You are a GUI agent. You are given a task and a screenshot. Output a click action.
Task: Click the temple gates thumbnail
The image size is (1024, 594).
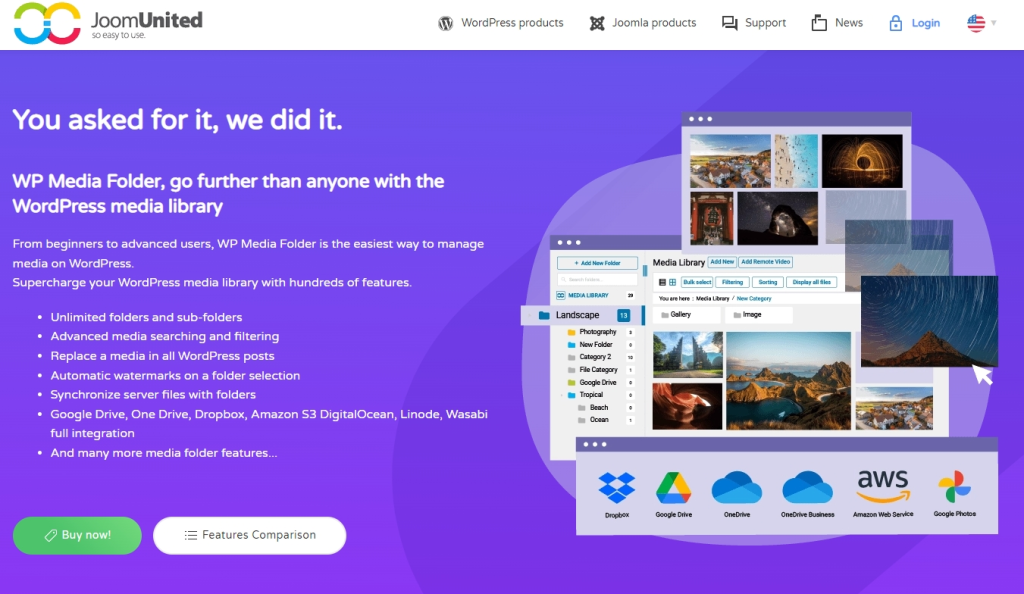pyautogui.click(x=687, y=354)
